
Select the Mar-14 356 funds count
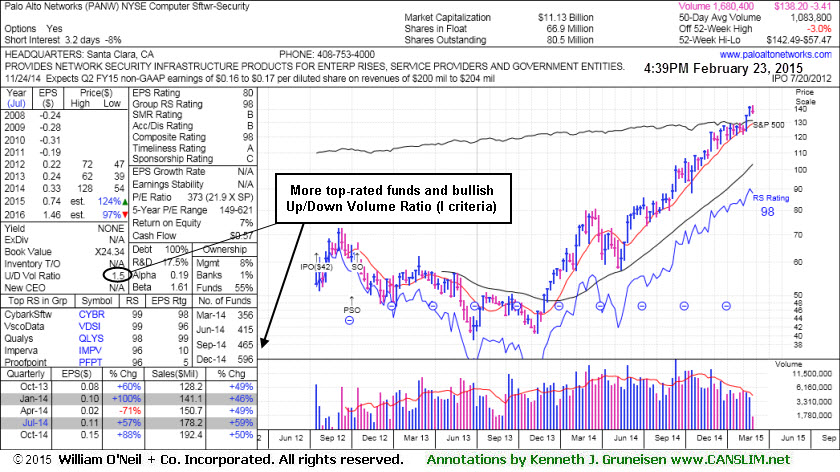(225, 315)
